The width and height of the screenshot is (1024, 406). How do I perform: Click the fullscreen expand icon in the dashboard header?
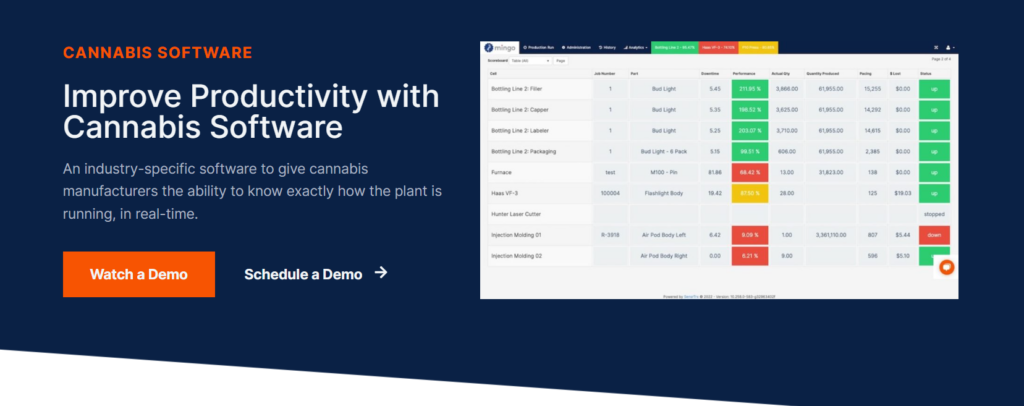pyautogui.click(x=936, y=47)
